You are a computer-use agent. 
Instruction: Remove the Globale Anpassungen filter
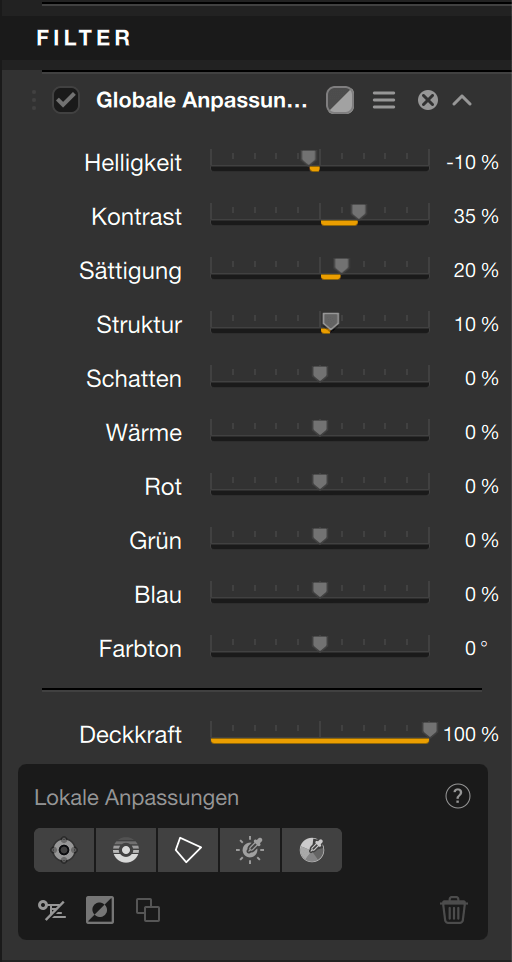[x=428, y=100]
